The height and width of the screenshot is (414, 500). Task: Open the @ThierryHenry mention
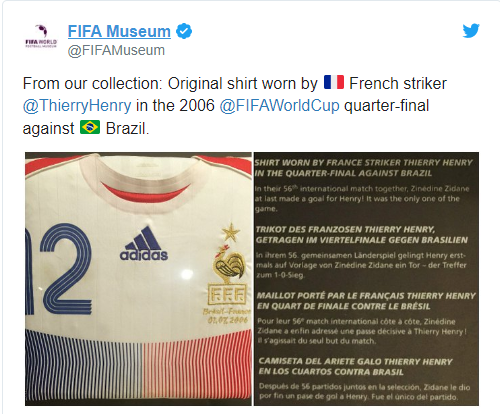(x=77, y=105)
